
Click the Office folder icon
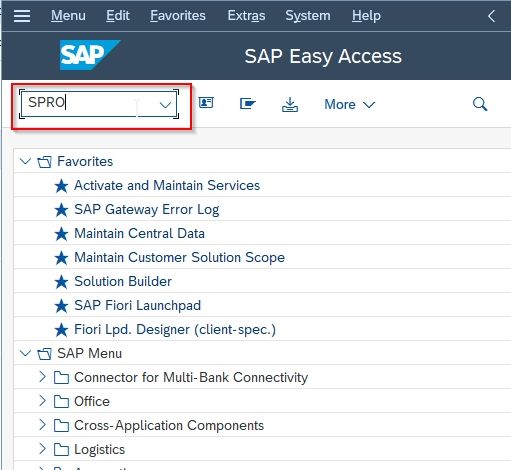tap(61, 402)
